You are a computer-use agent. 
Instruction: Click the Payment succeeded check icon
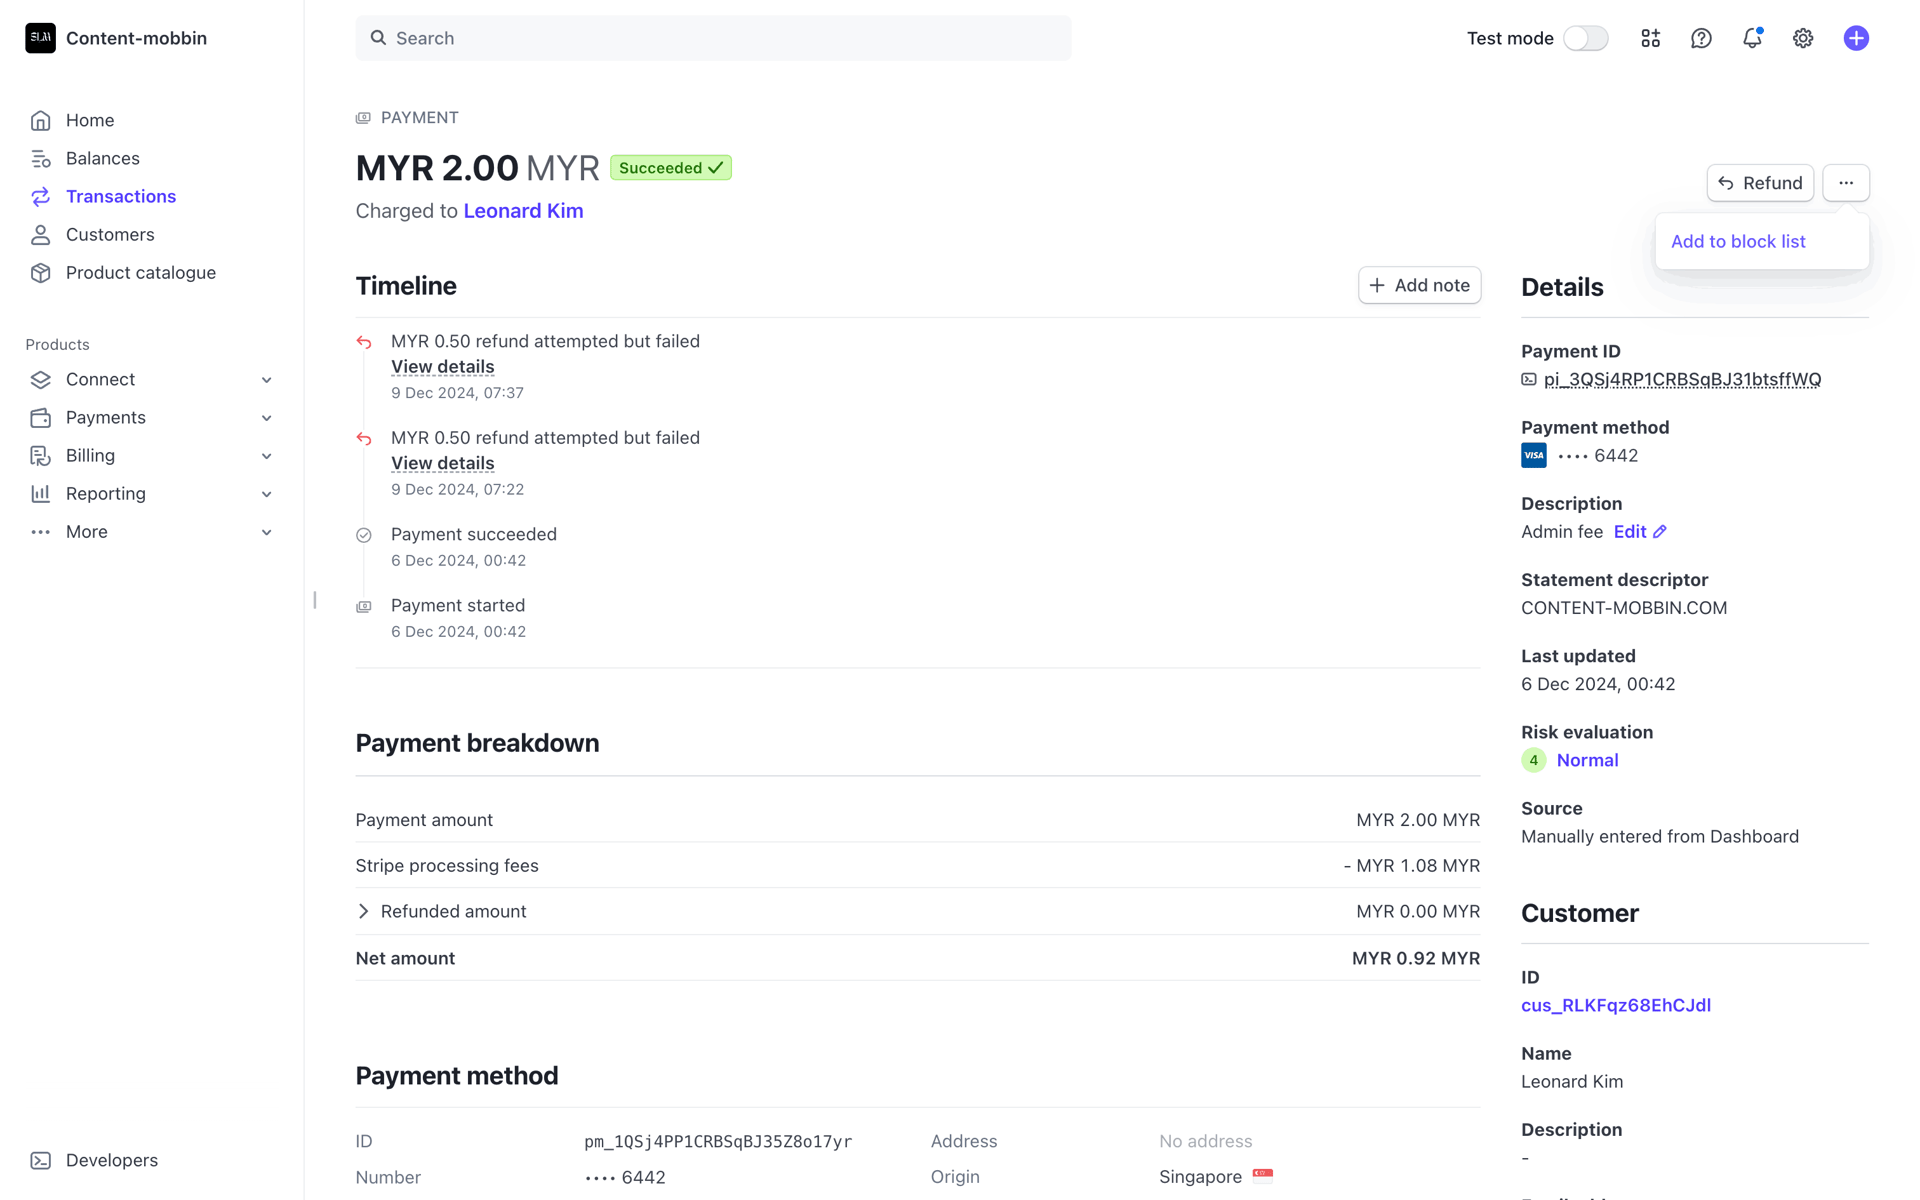coord(364,535)
